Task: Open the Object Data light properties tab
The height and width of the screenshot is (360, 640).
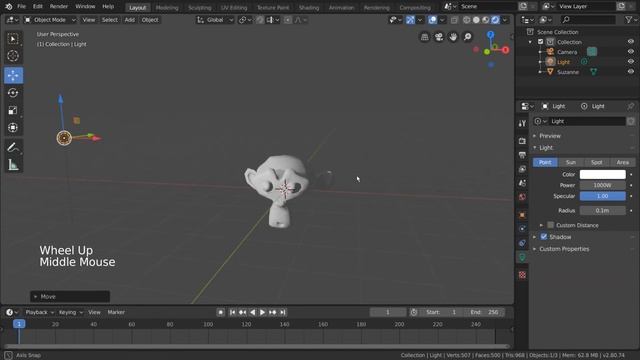Action: (x=522, y=257)
